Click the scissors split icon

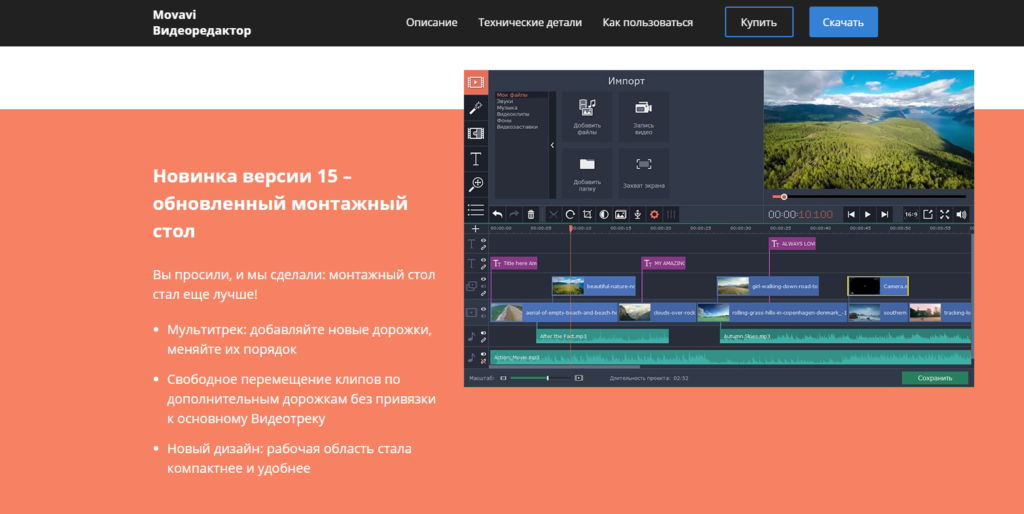pos(553,214)
